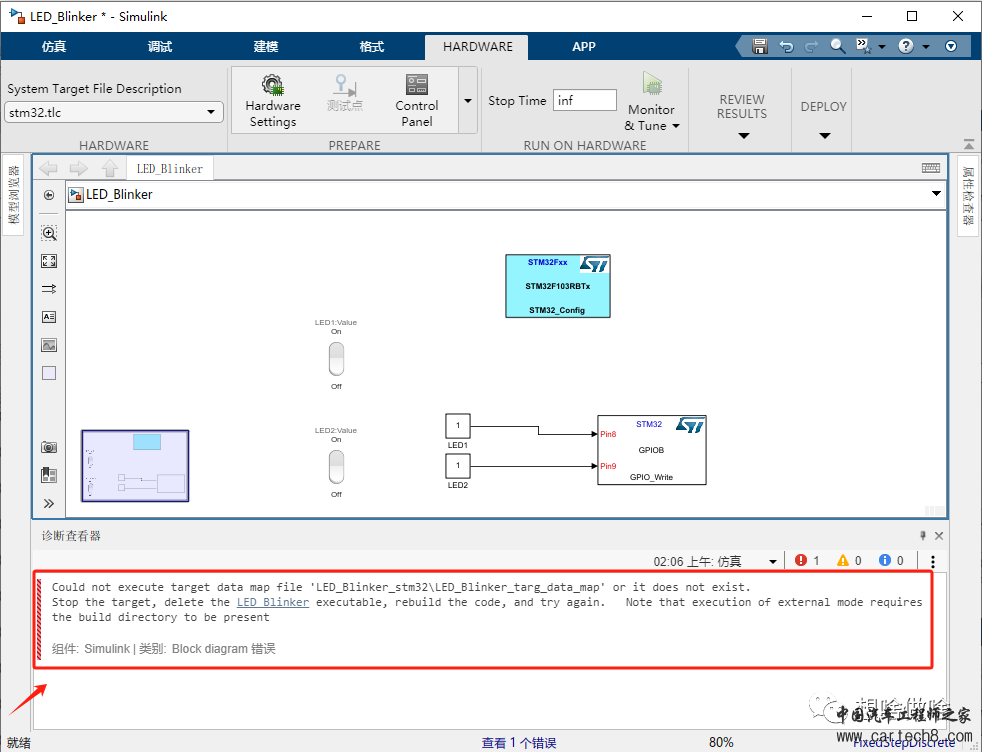This screenshot has width=982, height=752.
Task: Expand the palette with the double chevron
Action: pos(49,503)
